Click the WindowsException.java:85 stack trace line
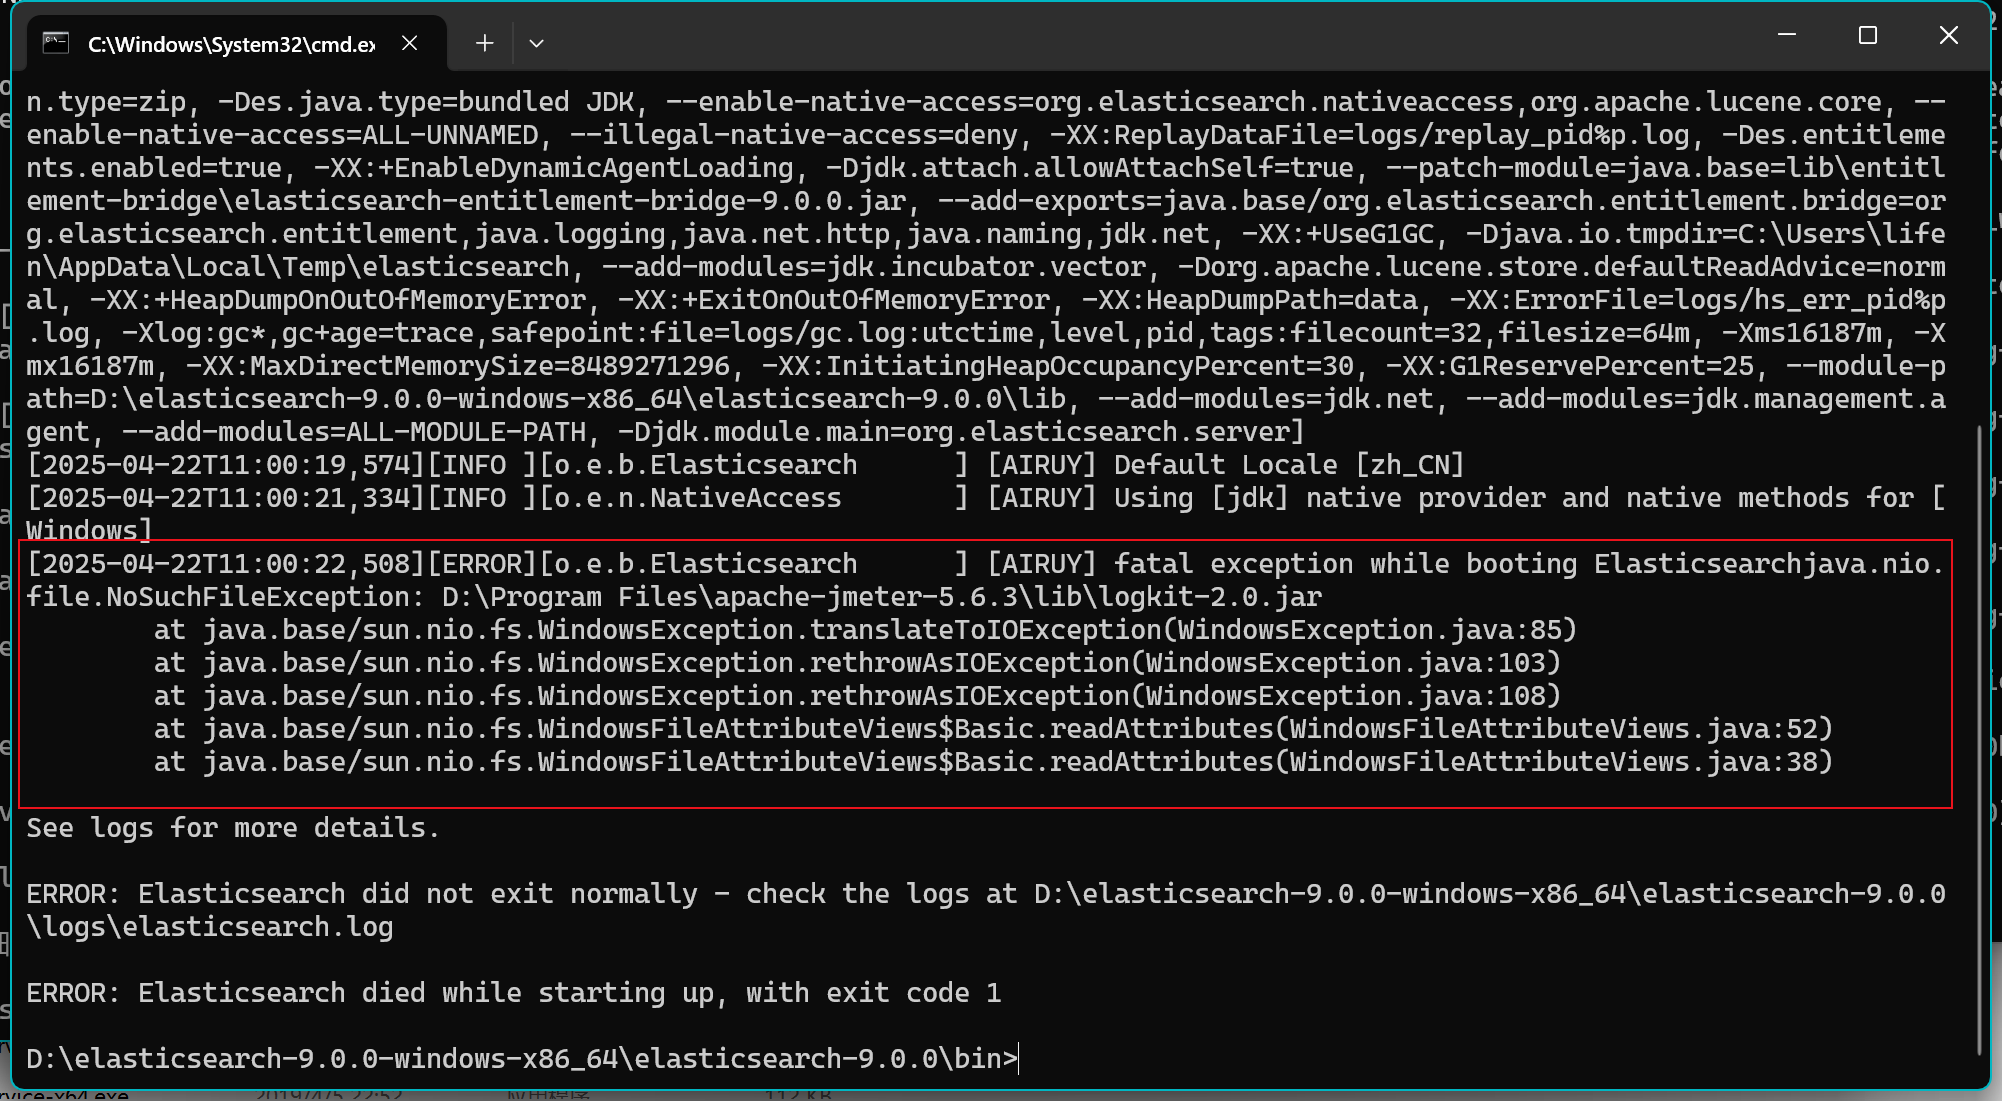 click(x=864, y=630)
